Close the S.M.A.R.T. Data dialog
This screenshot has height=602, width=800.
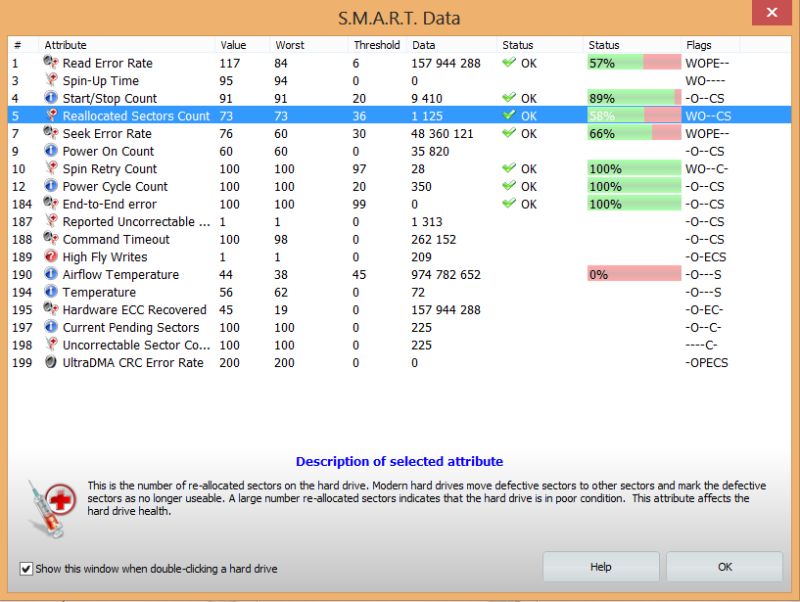click(x=771, y=12)
